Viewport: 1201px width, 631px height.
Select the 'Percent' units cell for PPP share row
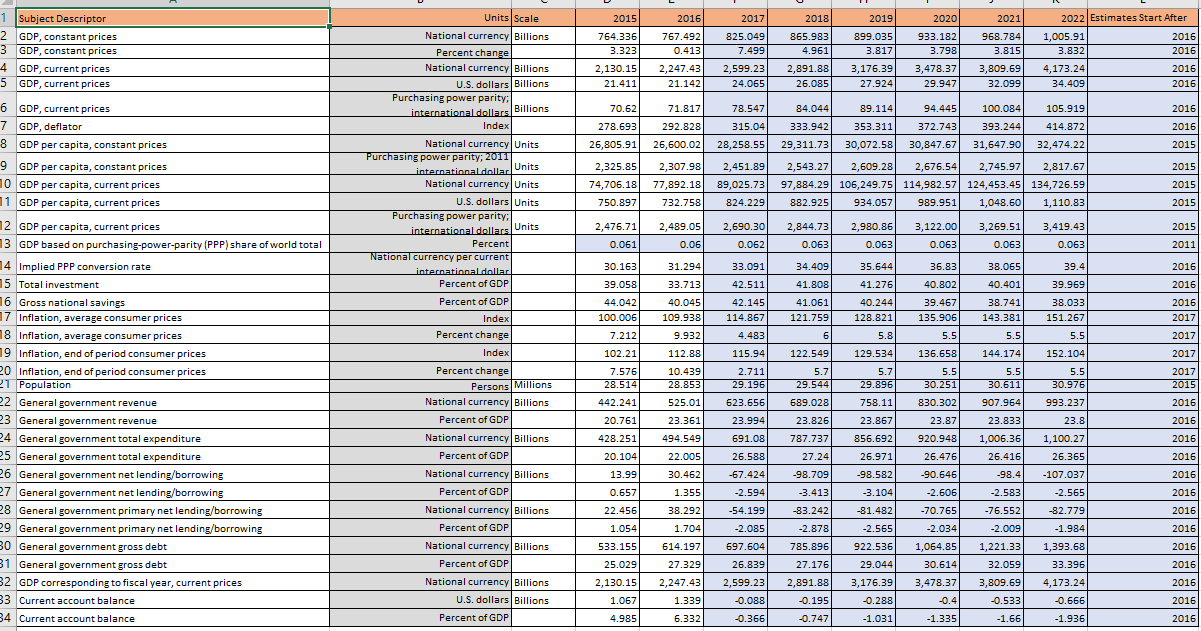tap(421, 244)
